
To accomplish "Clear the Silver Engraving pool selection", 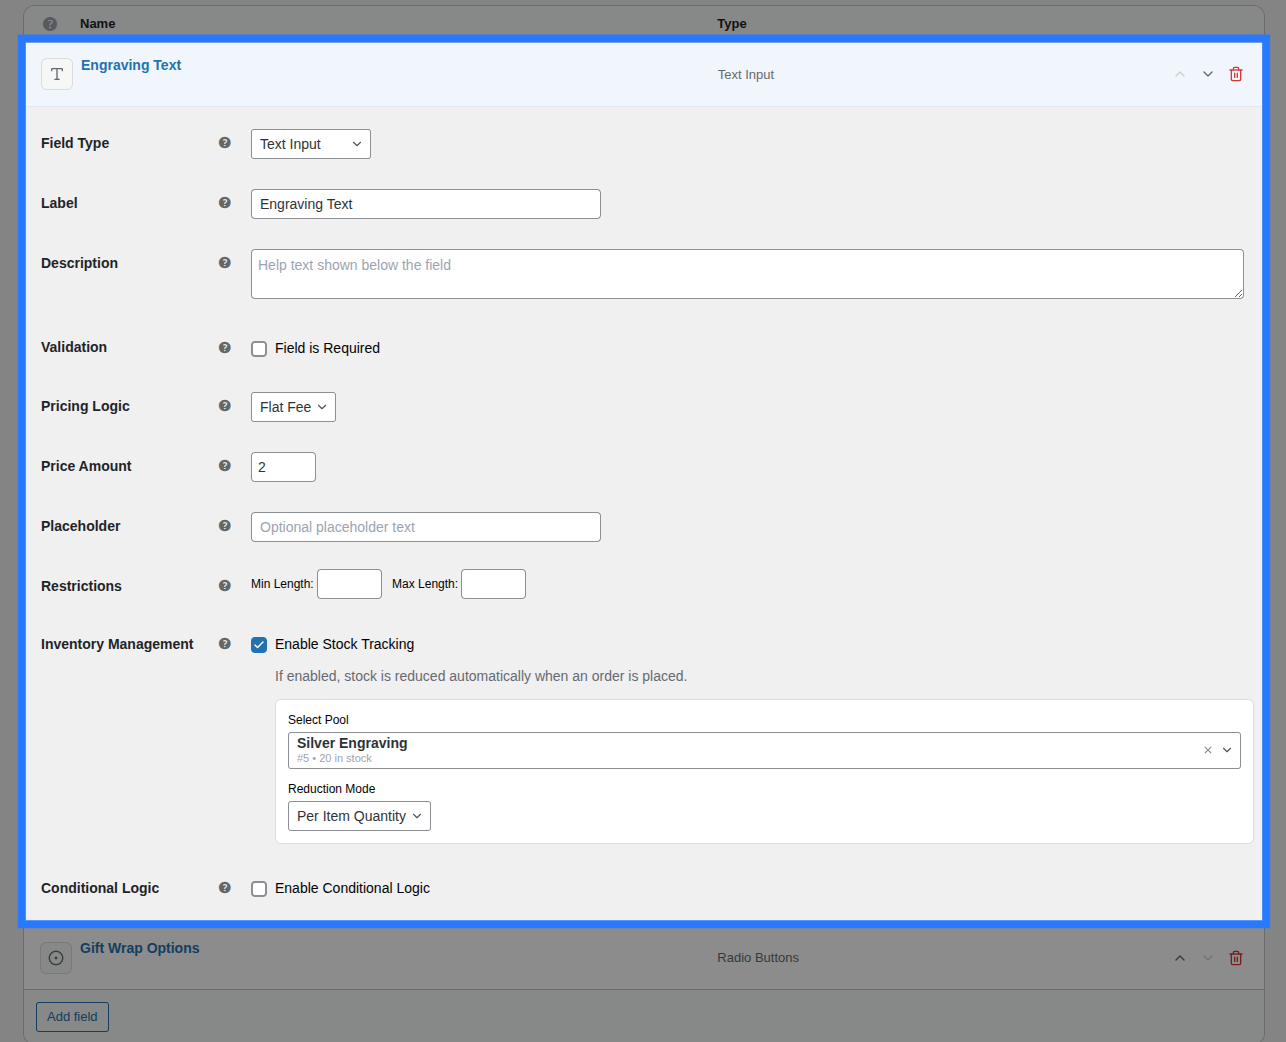I will pos(1208,750).
